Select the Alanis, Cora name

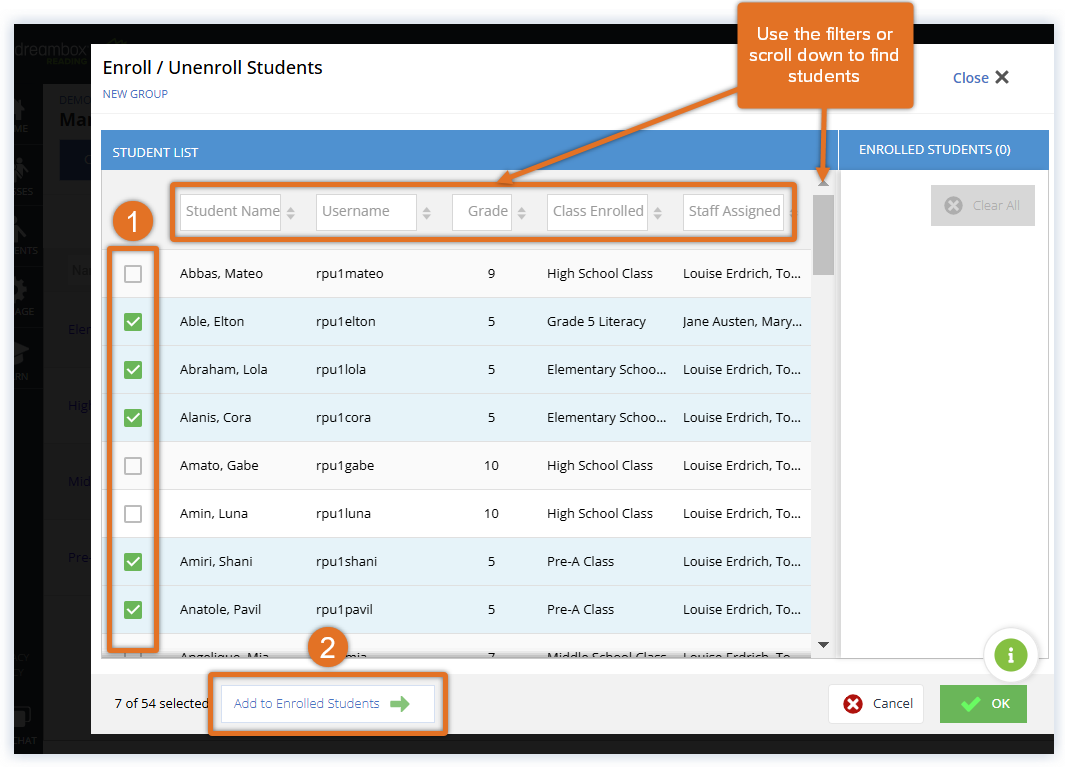[x=215, y=418]
